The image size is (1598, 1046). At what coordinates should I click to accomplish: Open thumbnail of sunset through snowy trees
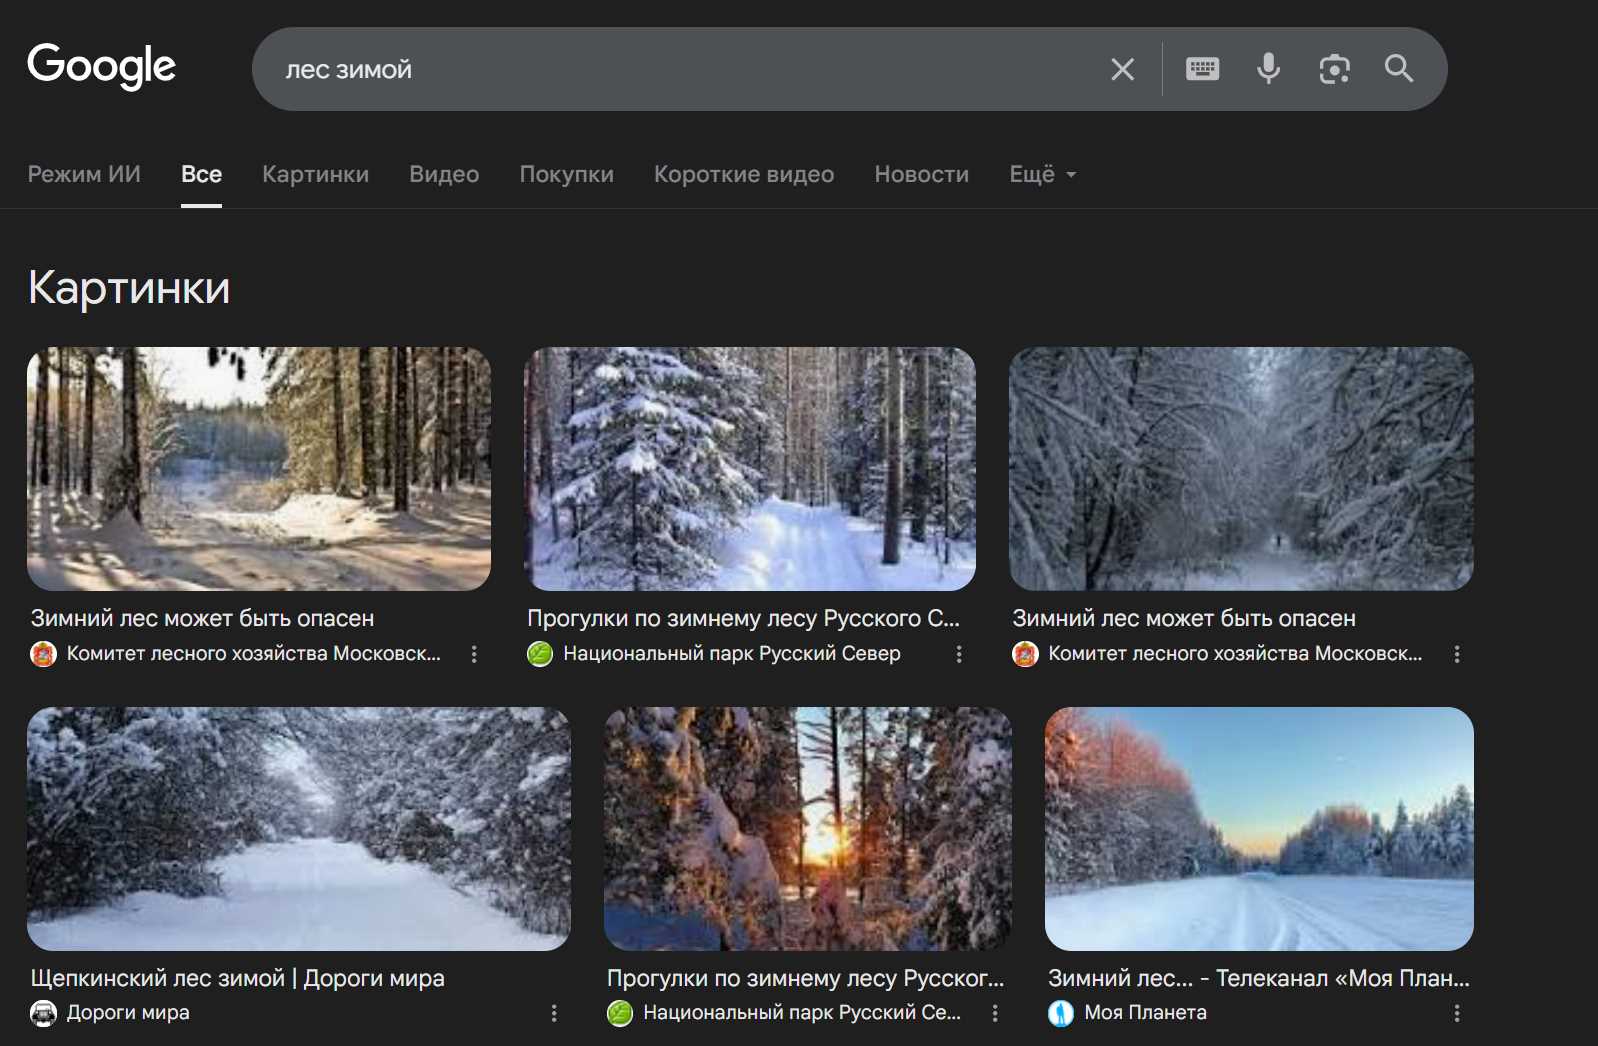808,829
